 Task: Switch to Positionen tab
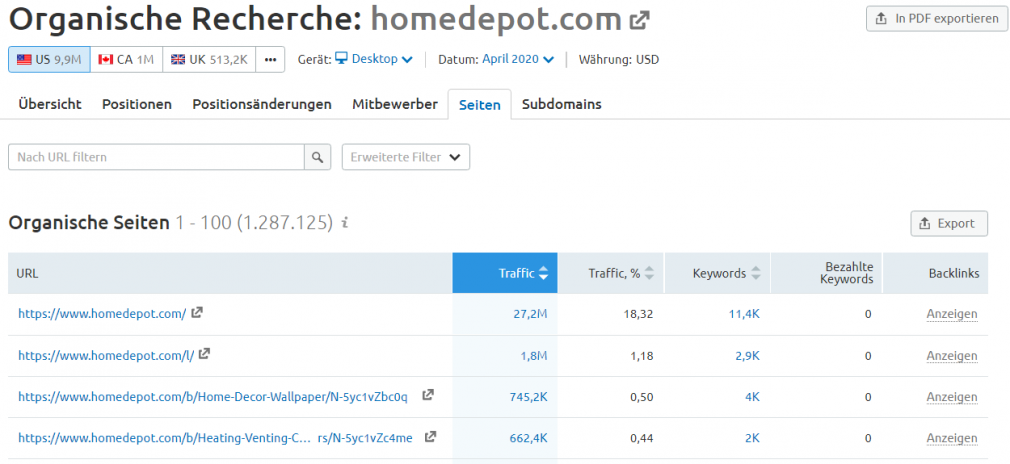137,104
